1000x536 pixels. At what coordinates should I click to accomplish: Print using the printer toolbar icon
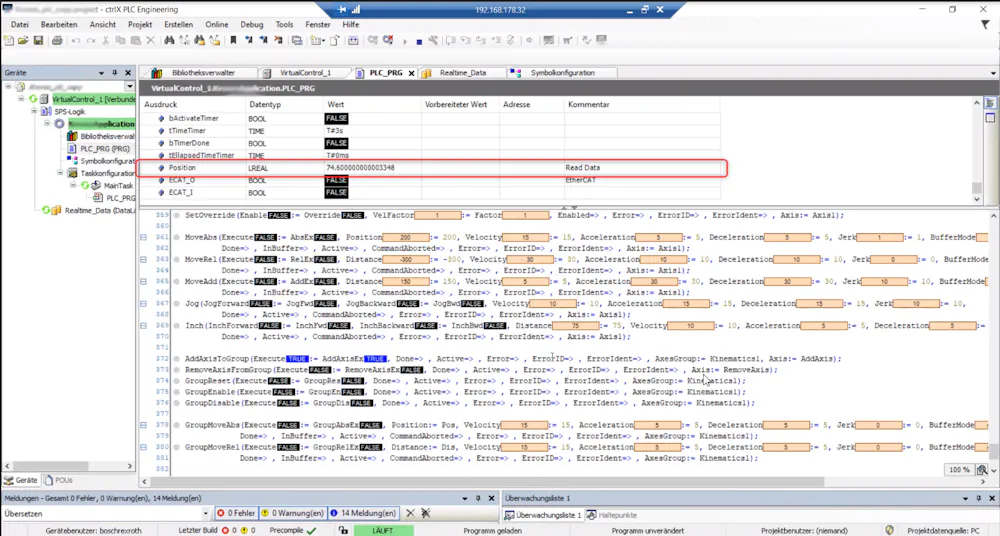57,40
